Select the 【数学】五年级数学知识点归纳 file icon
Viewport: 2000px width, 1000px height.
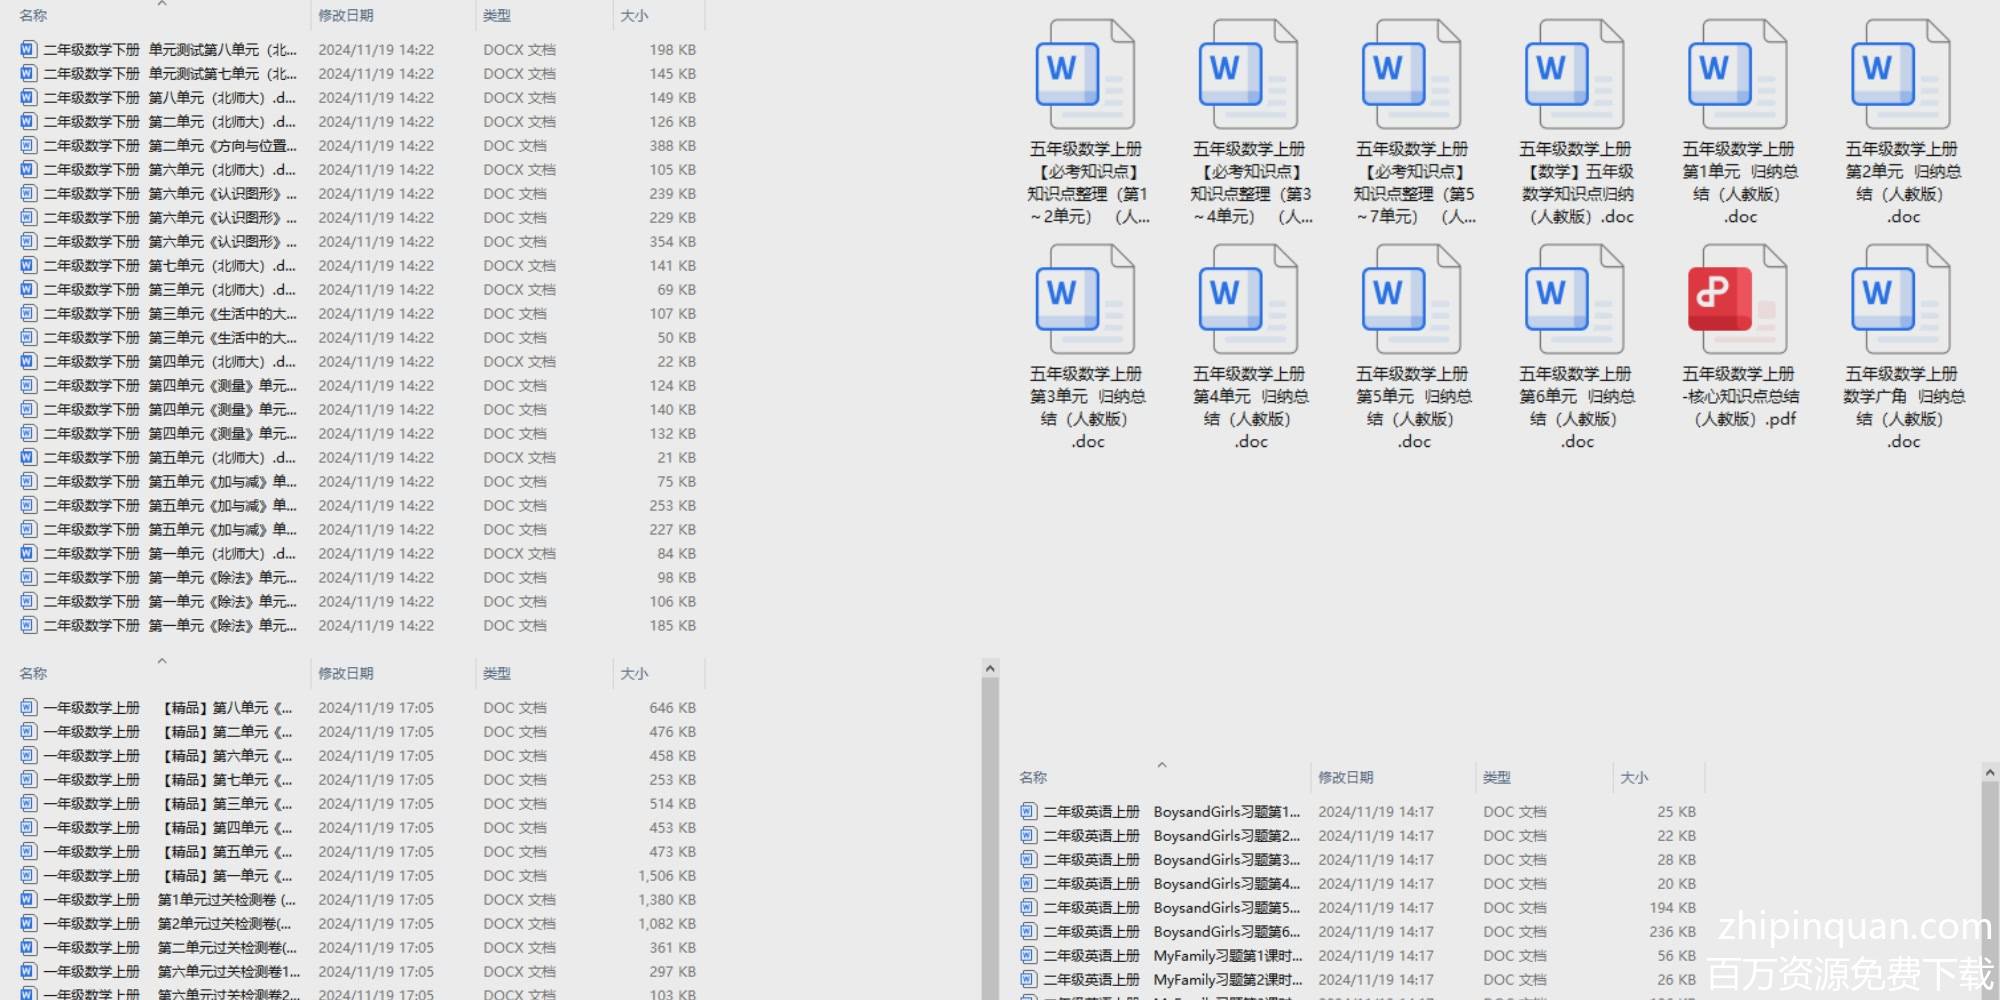click(1574, 75)
